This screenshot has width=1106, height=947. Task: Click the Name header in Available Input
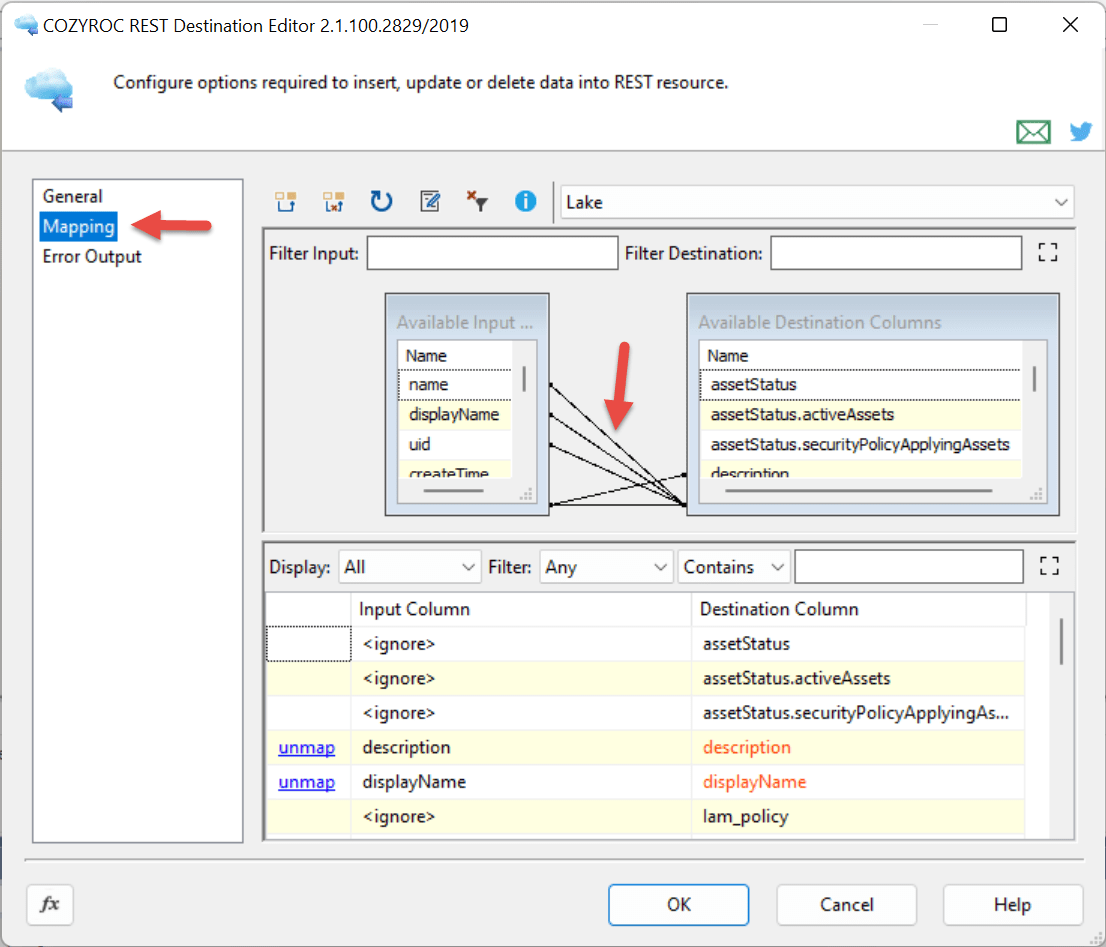pyautogui.click(x=455, y=355)
